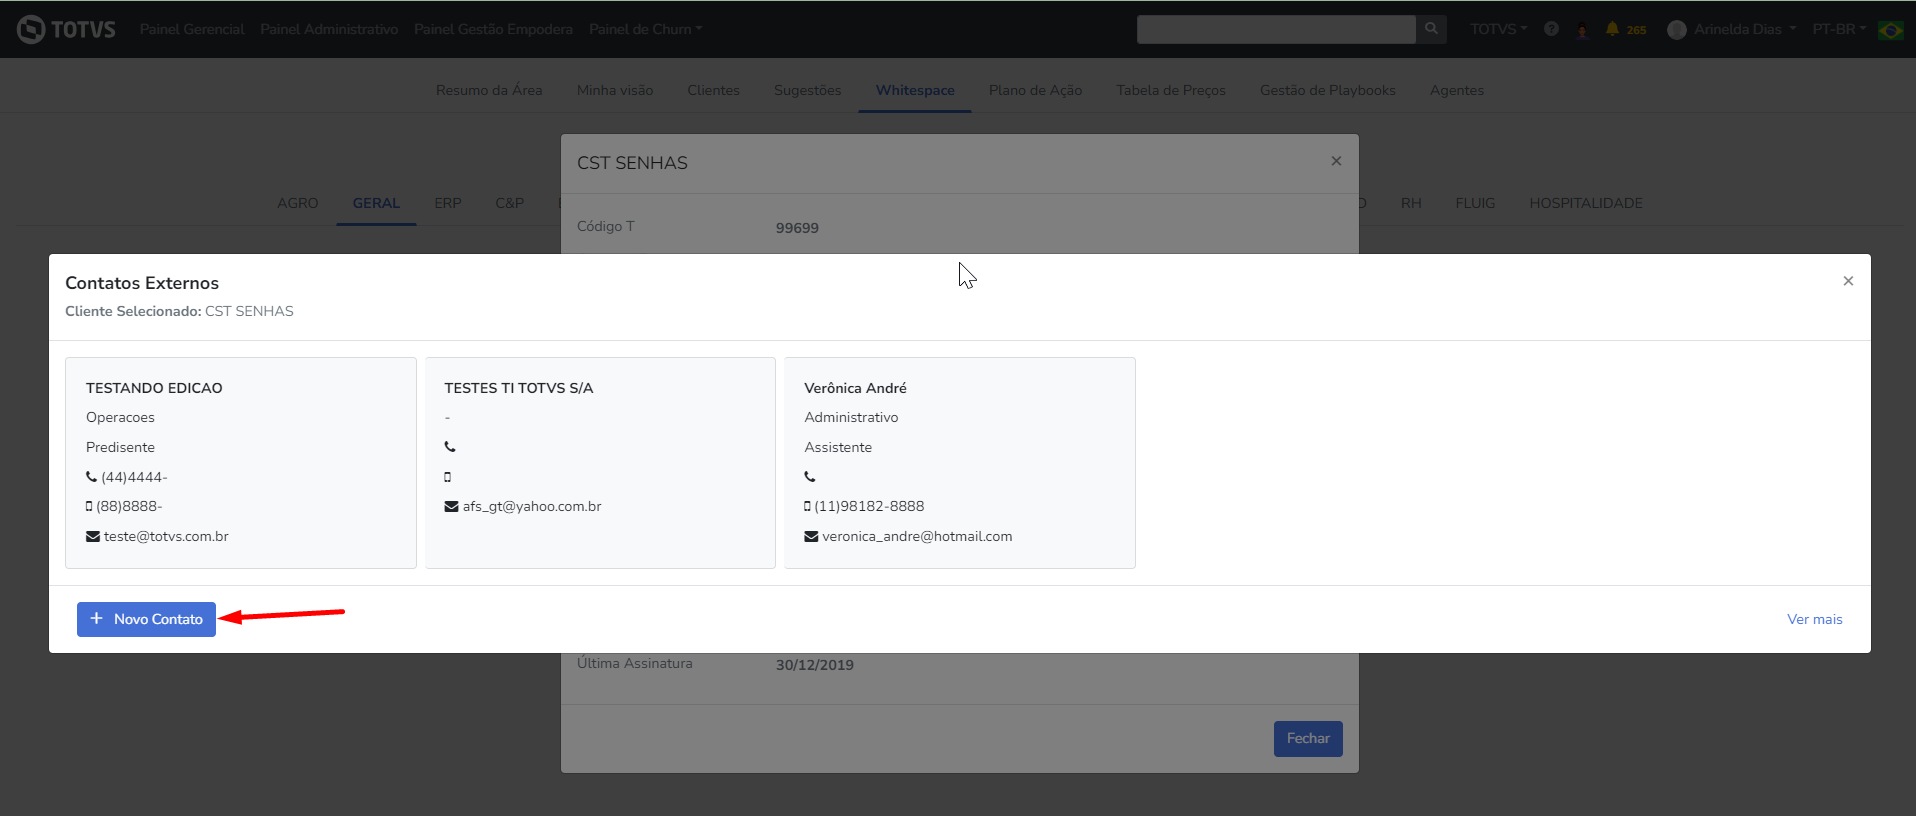Switch to the Clientes tab
This screenshot has width=1916, height=816.
point(713,90)
